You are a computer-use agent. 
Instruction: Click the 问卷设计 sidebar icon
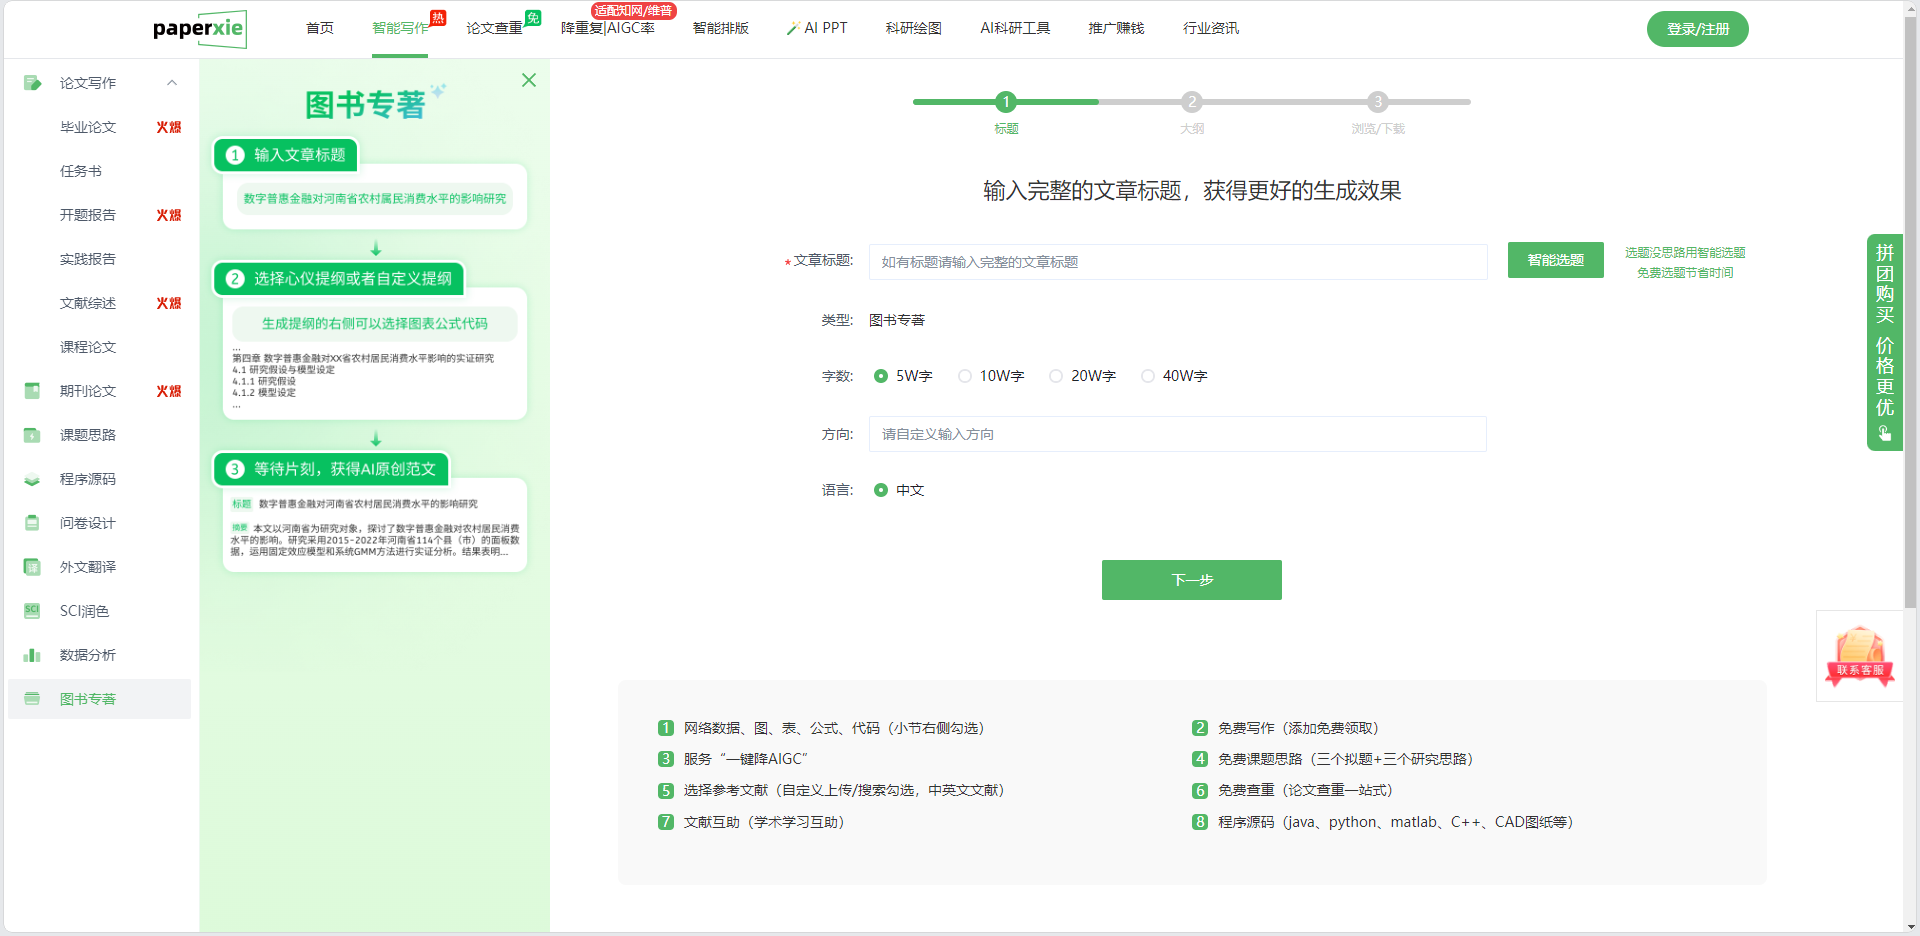(32, 523)
